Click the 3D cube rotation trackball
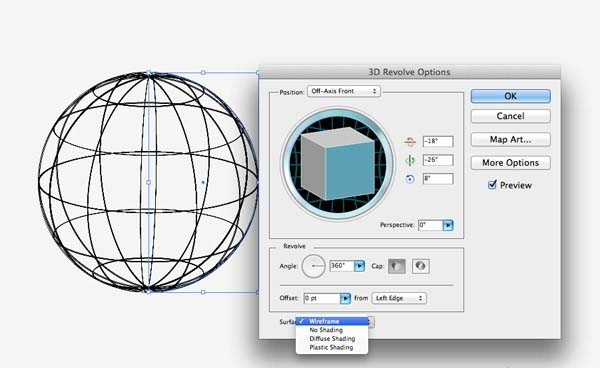Viewport: 600px width, 368px height. 338,163
